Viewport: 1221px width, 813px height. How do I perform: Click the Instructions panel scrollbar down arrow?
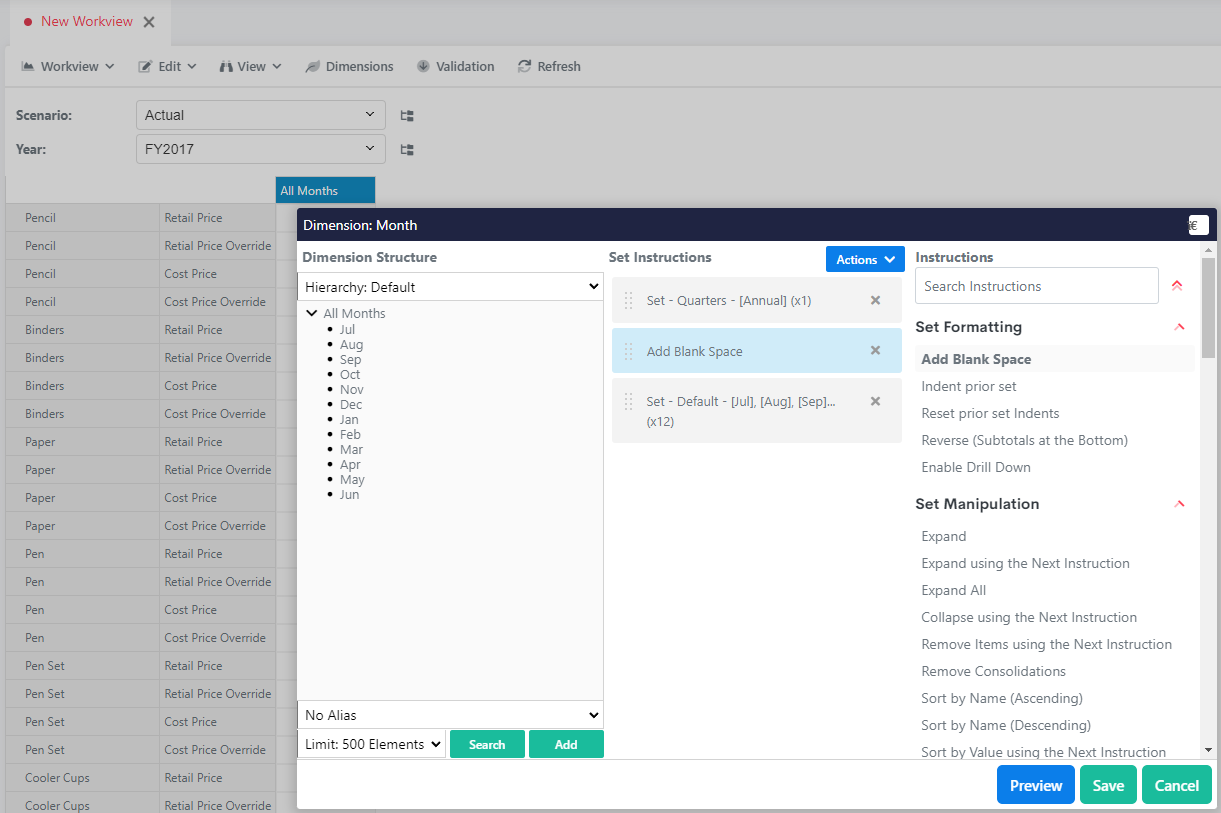(1208, 749)
